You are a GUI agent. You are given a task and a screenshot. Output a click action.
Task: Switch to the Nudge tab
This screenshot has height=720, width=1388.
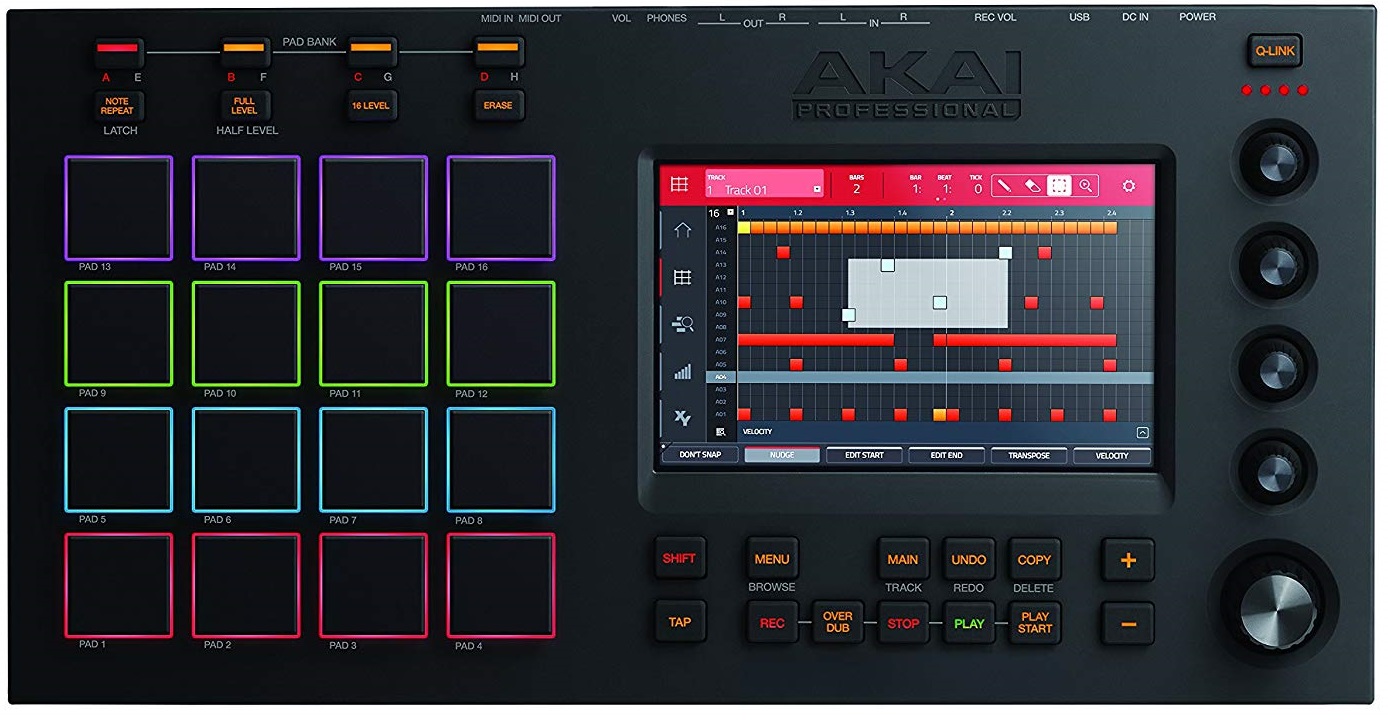782,455
